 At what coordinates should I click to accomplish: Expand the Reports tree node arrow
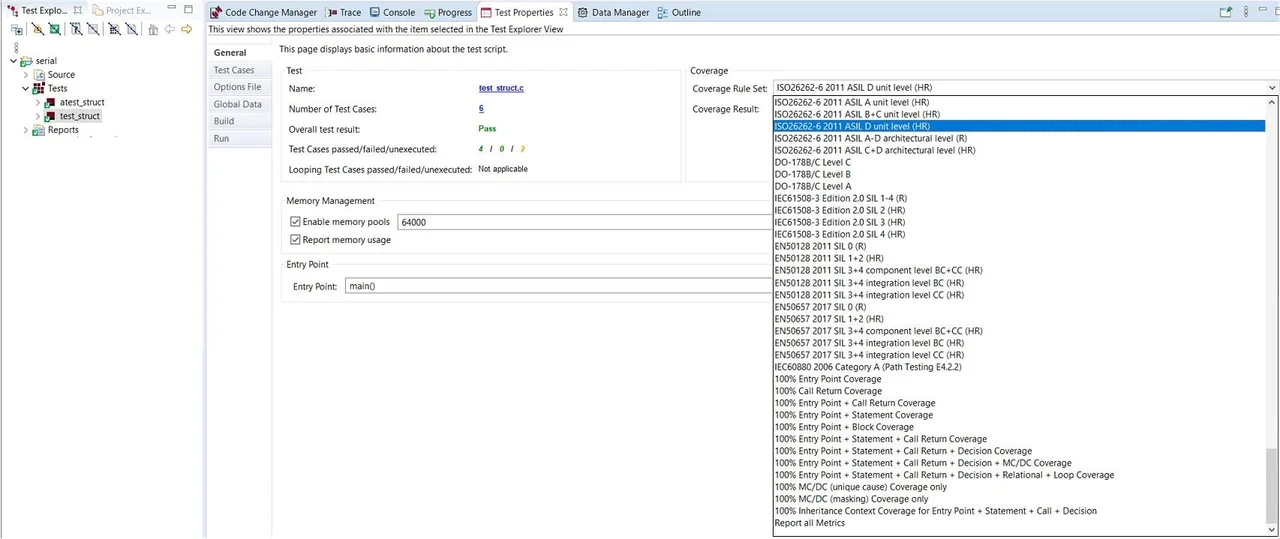coord(26,130)
